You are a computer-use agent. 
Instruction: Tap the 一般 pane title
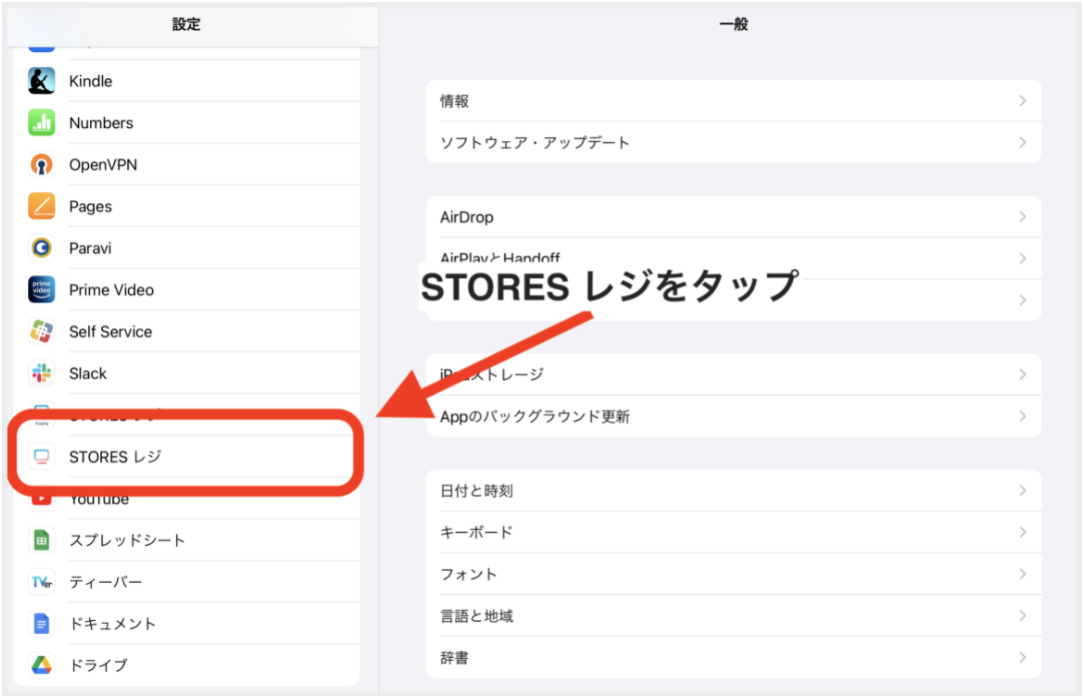pos(733,24)
